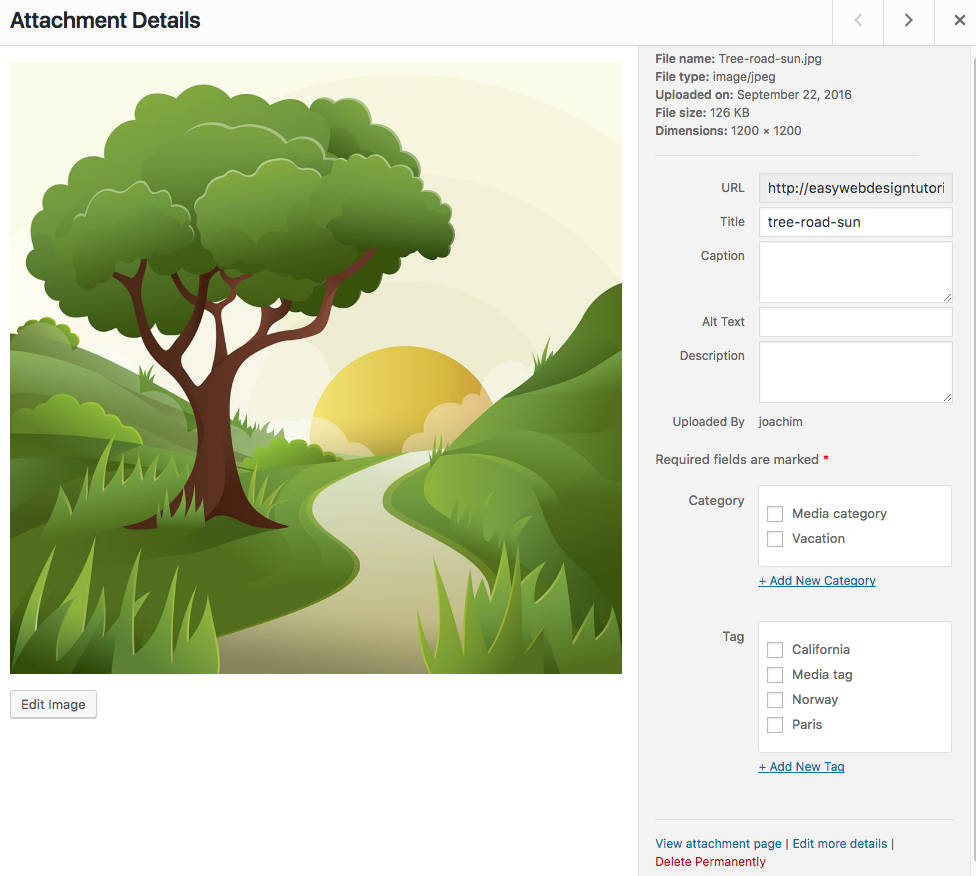Check the Vacation category checkbox
The image size is (976, 876).
pyautogui.click(x=775, y=539)
